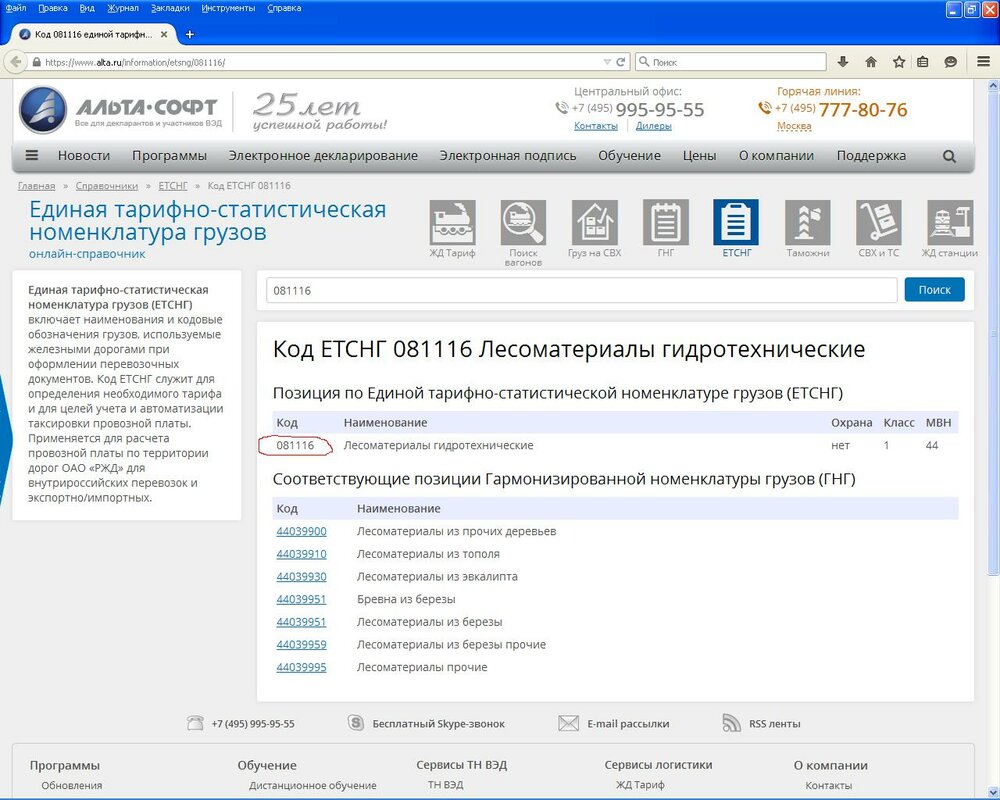This screenshot has width=1000, height=800.
Task: Open Электронная подпись section
Action: [x=508, y=156]
